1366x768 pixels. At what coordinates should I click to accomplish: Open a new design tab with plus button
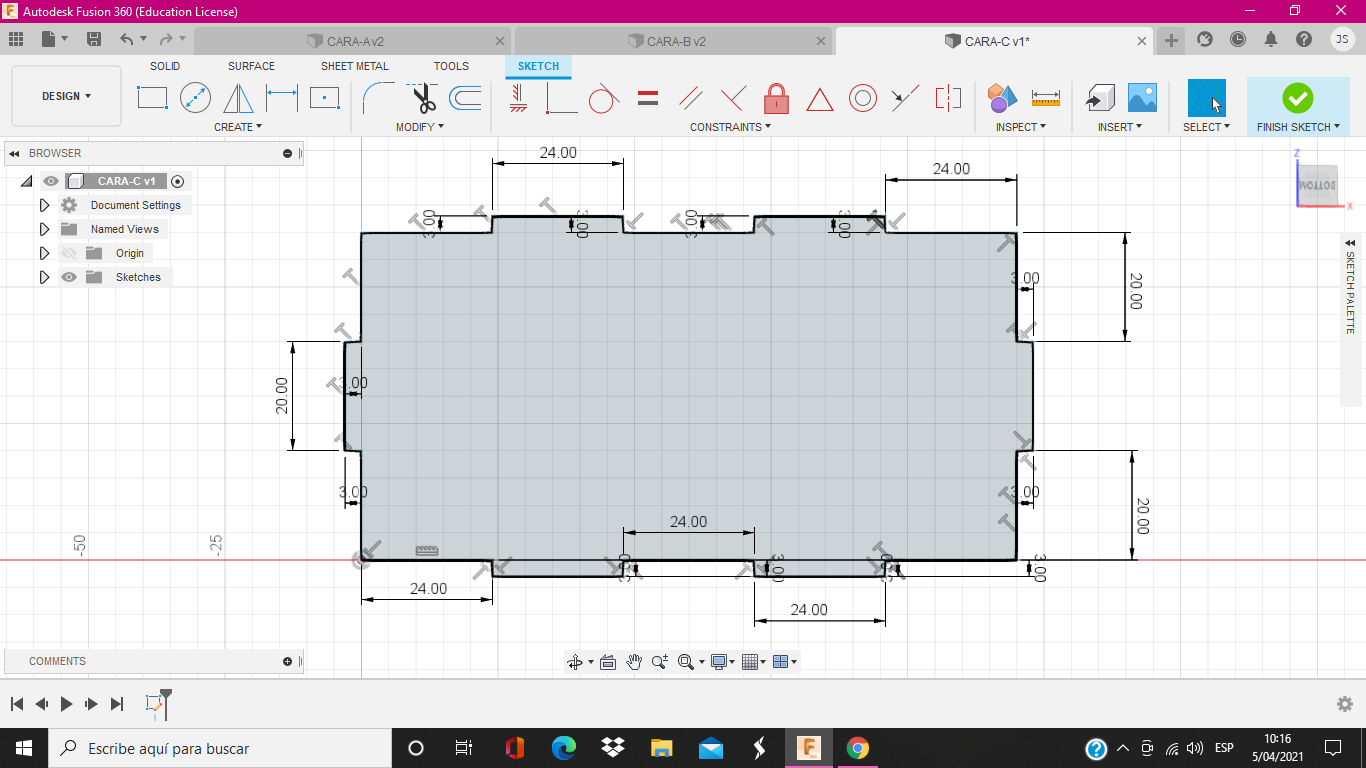1171,40
